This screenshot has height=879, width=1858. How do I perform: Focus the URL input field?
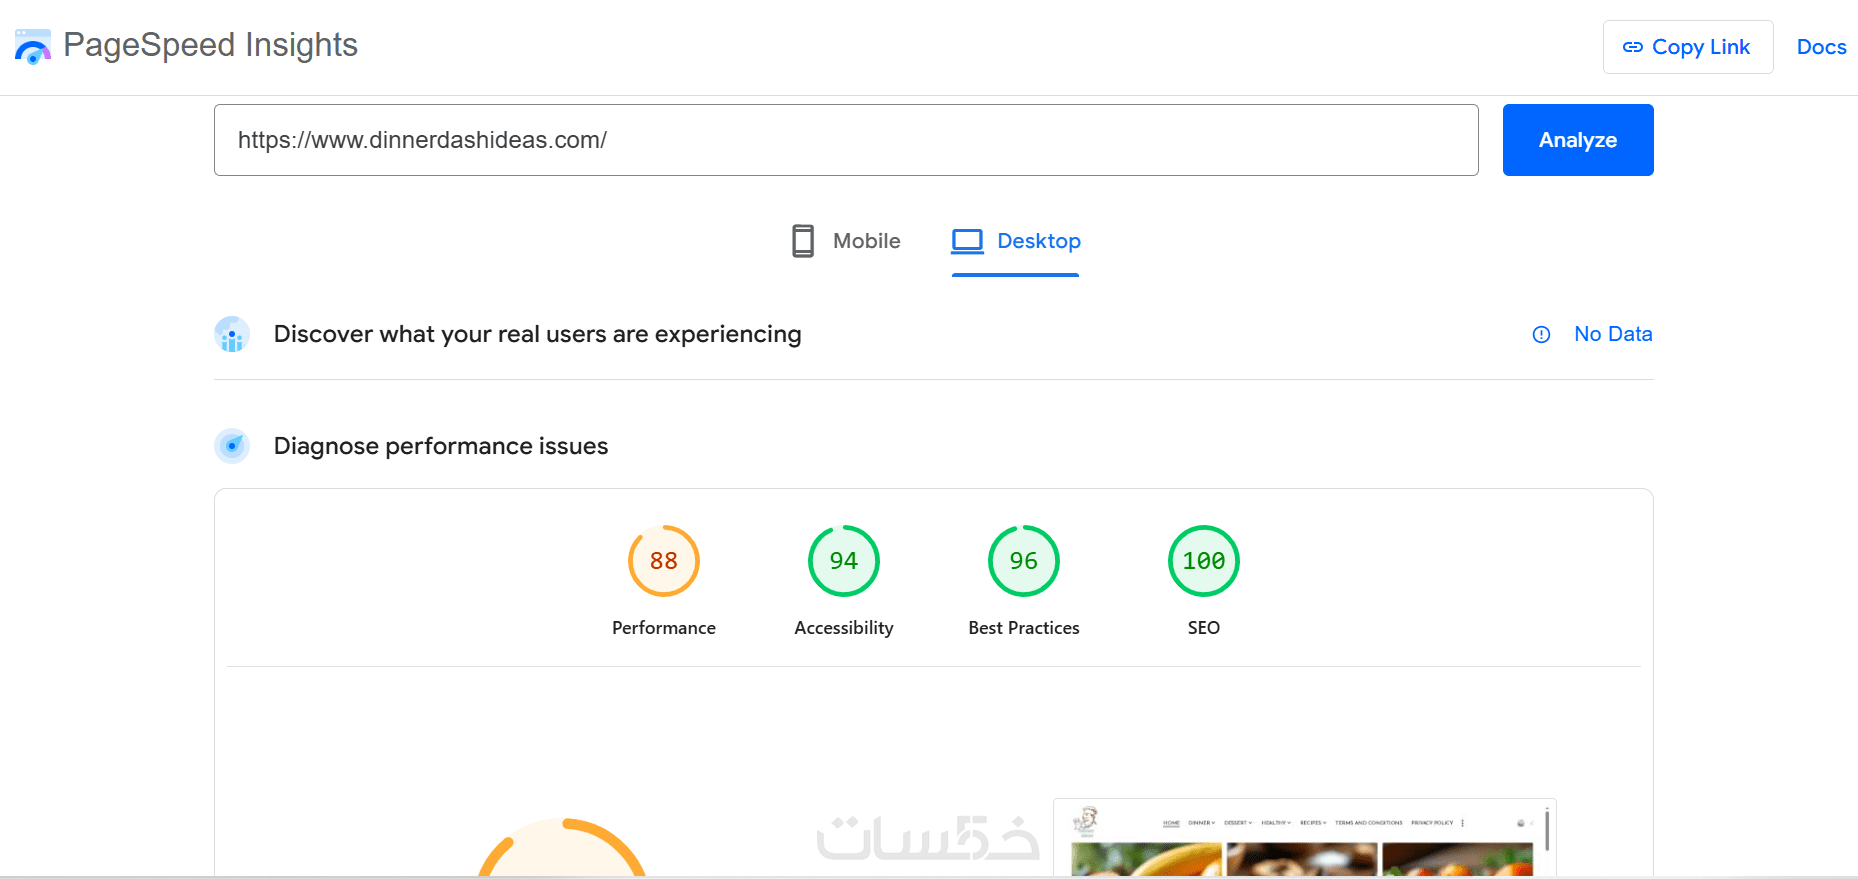(x=846, y=140)
